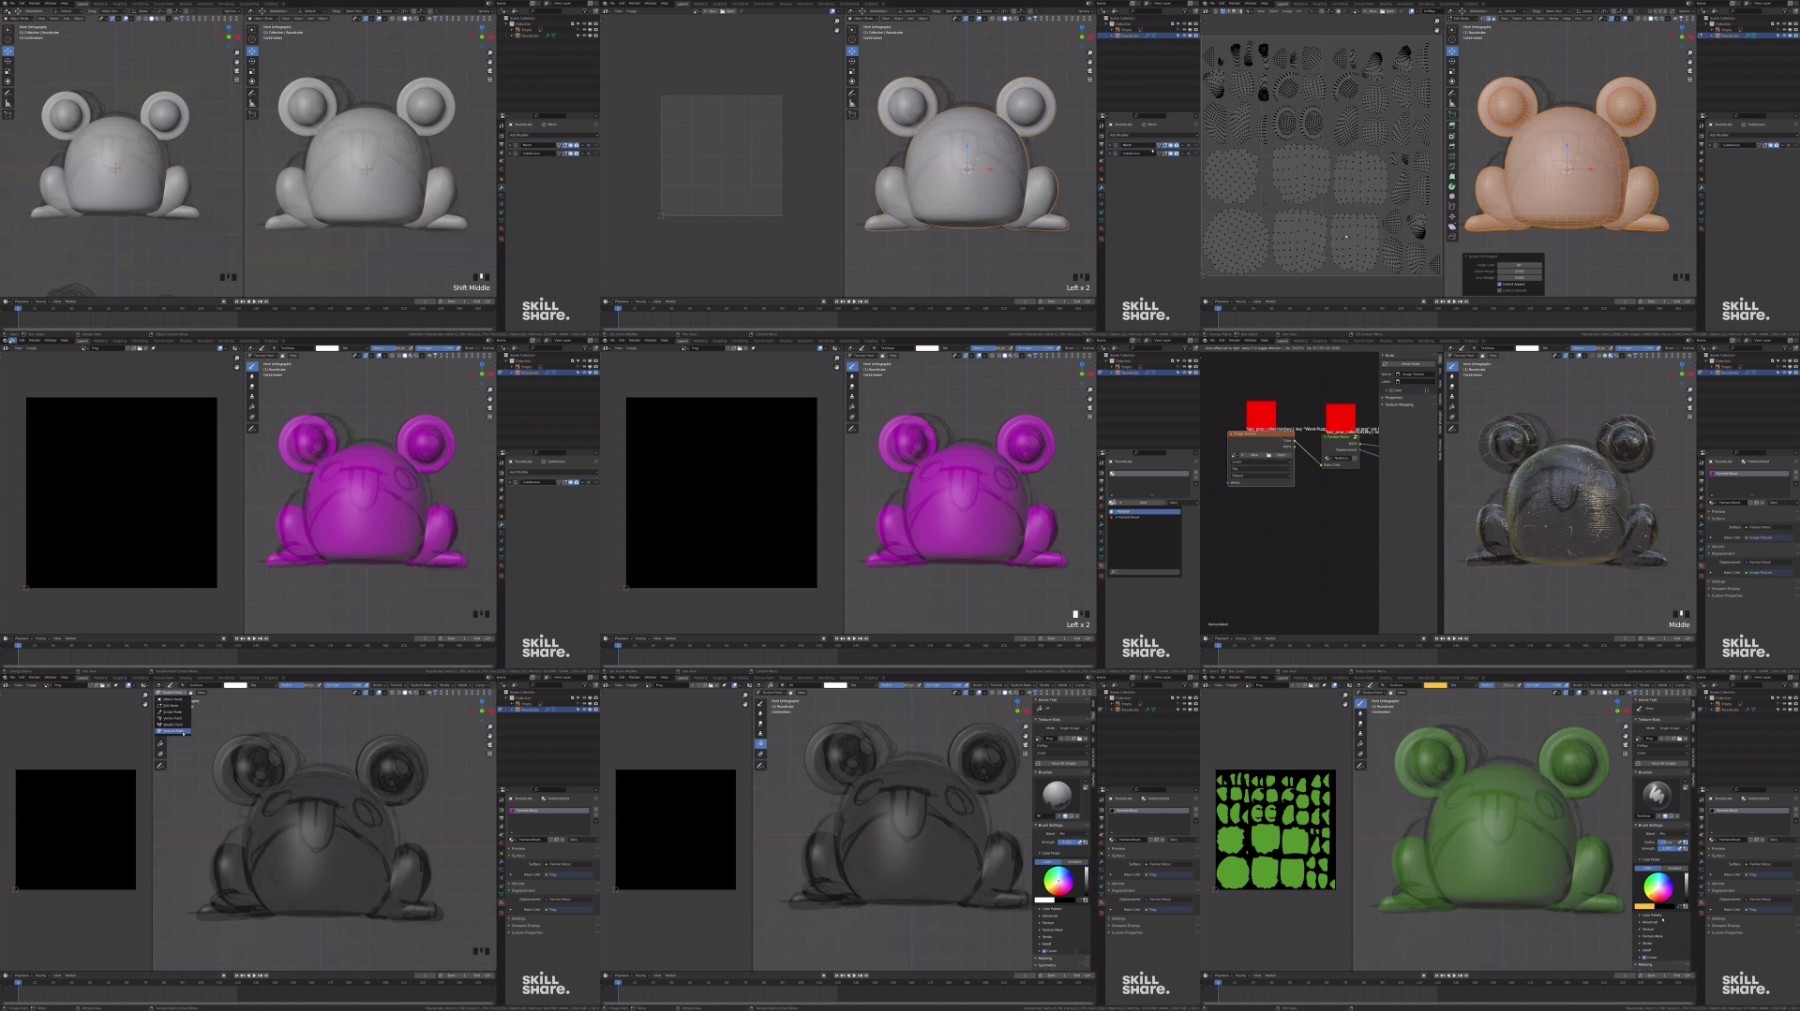Click image editor zoom icon in green frog frame
This screenshot has width=1800, height=1011.
(1345, 693)
